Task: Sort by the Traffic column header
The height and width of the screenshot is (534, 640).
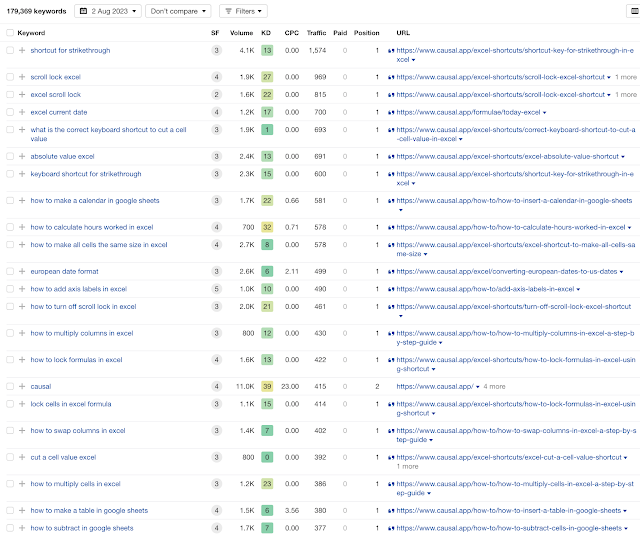Action: 316,33
